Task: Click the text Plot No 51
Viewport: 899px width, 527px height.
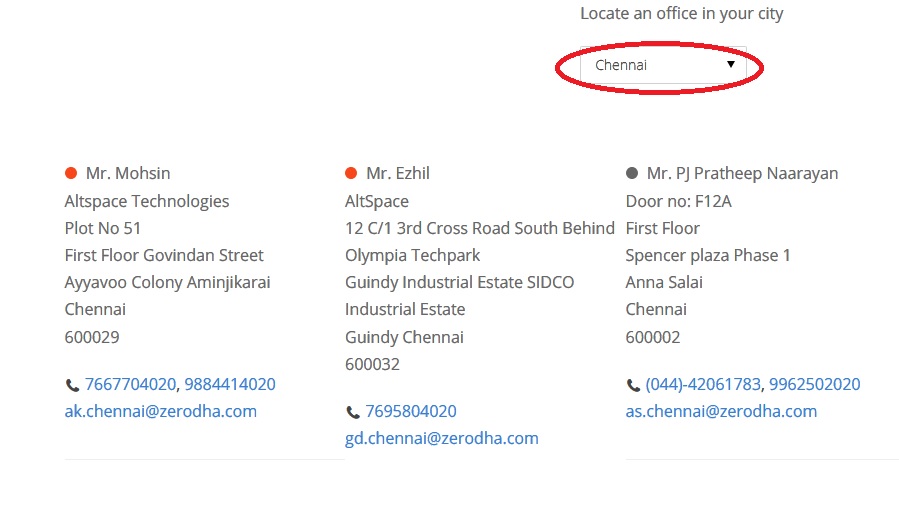Action: tap(103, 228)
